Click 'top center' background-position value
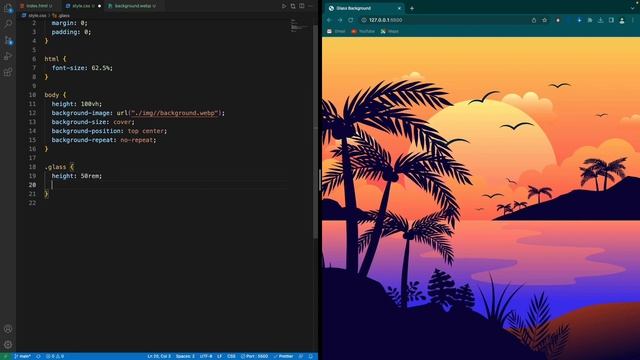Image resolution: width=640 pixels, height=360 pixels. coord(146,131)
